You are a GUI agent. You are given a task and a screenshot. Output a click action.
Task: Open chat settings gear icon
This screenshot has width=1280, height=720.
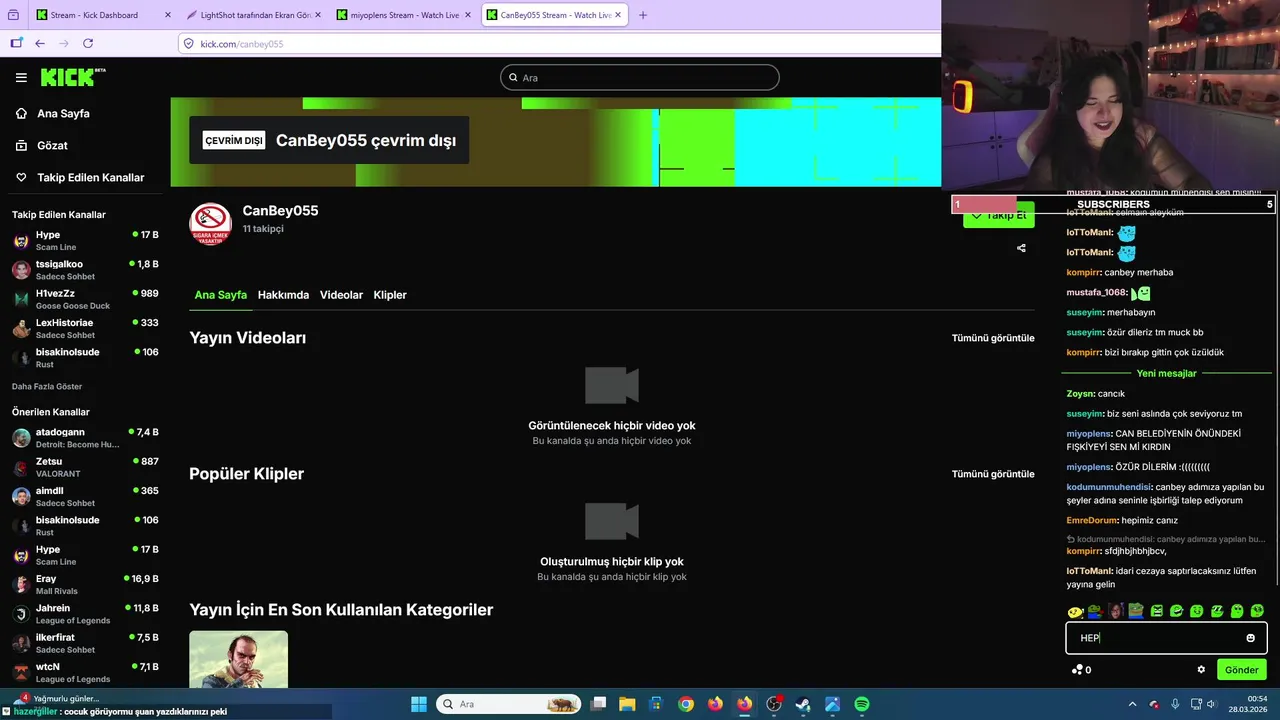coord(1201,670)
